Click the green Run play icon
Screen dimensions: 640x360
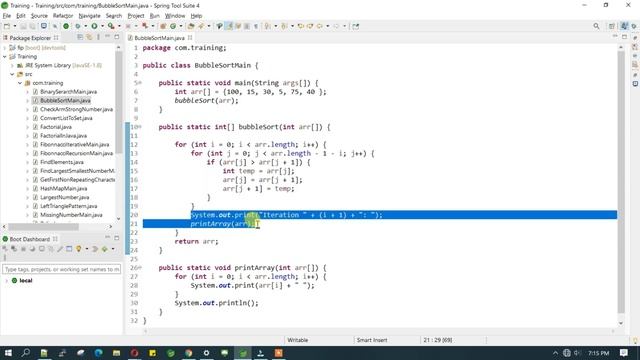(x=94, y=26)
